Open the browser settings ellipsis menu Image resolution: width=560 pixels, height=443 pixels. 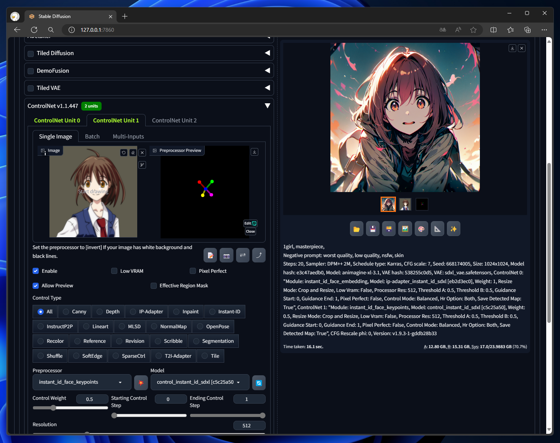point(544,30)
